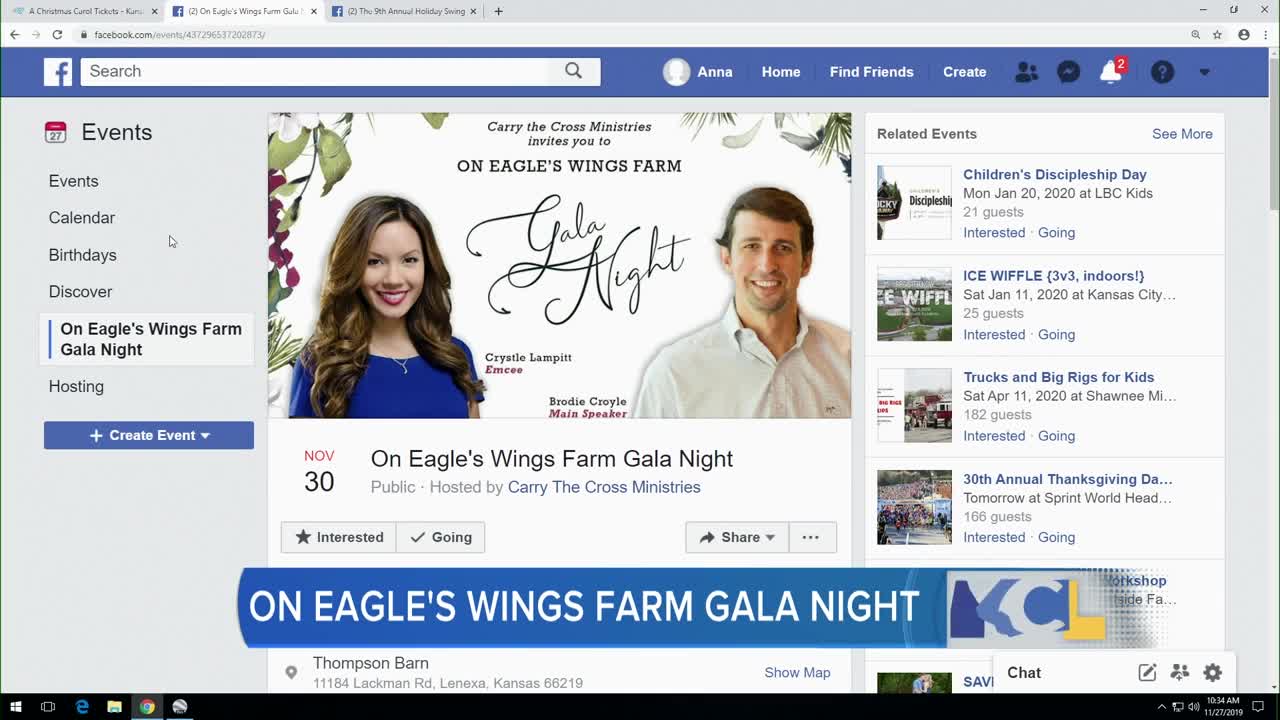Click the create group chat icon
The image size is (1280, 720).
pyautogui.click(x=1180, y=673)
